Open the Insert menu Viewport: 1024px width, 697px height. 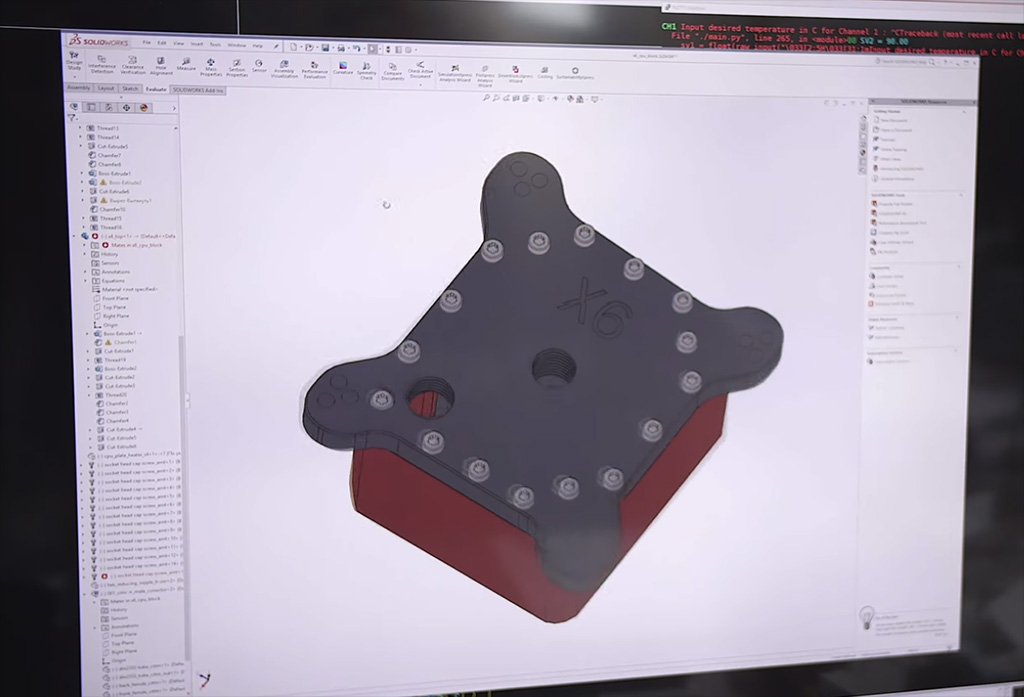click(197, 44)
